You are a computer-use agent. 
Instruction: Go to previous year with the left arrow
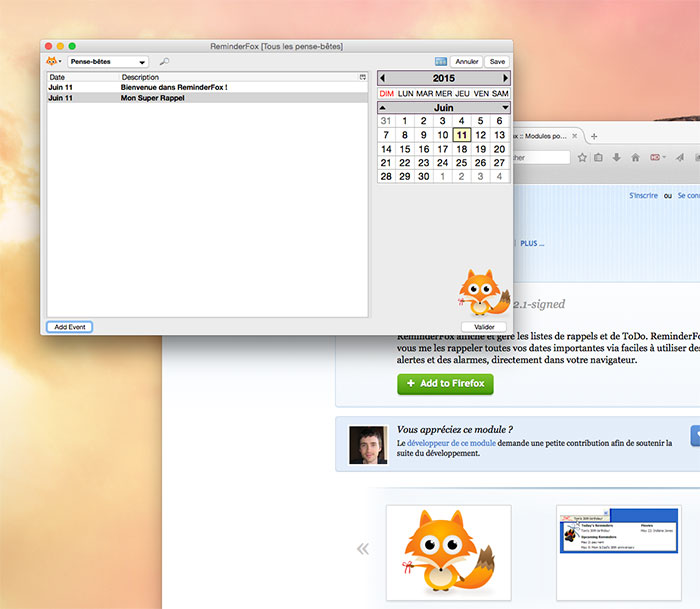383,78
